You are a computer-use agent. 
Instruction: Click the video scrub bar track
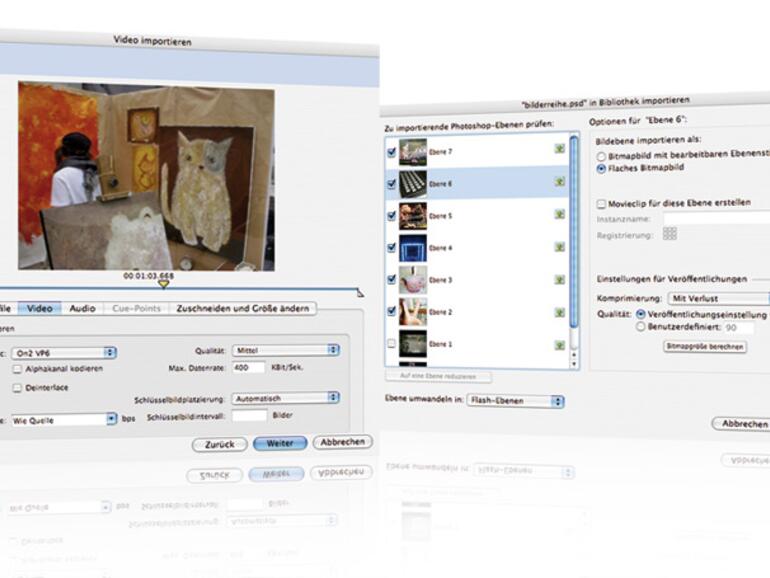coord(179,289)
